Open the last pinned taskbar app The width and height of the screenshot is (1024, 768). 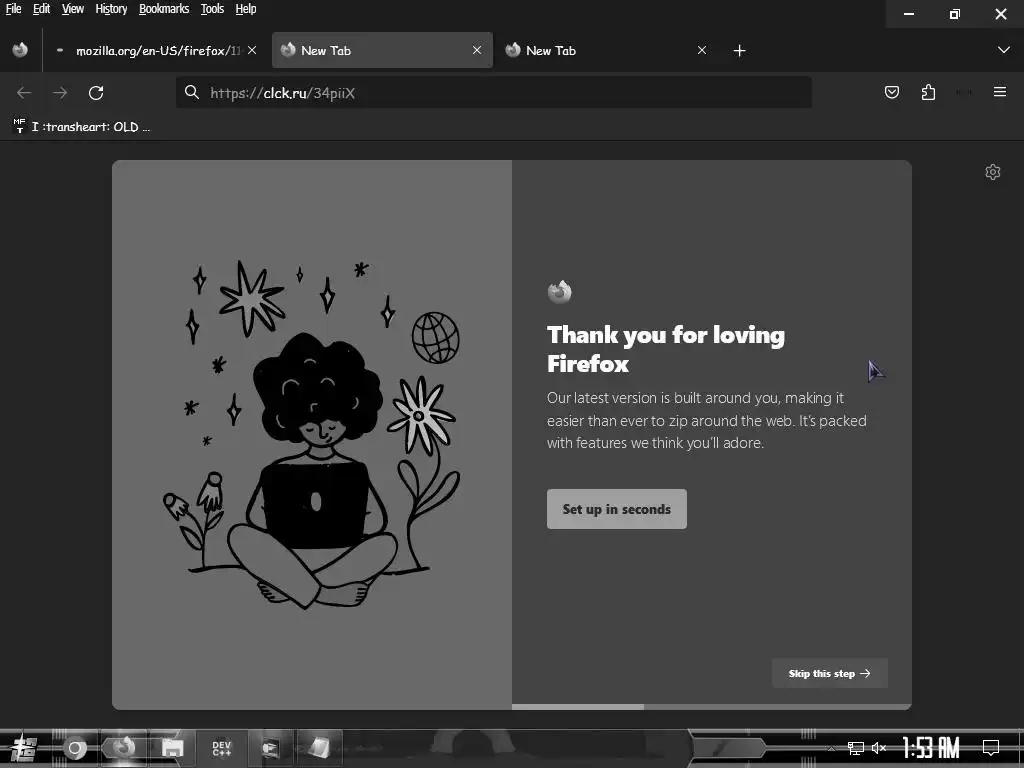click(319, 748)
